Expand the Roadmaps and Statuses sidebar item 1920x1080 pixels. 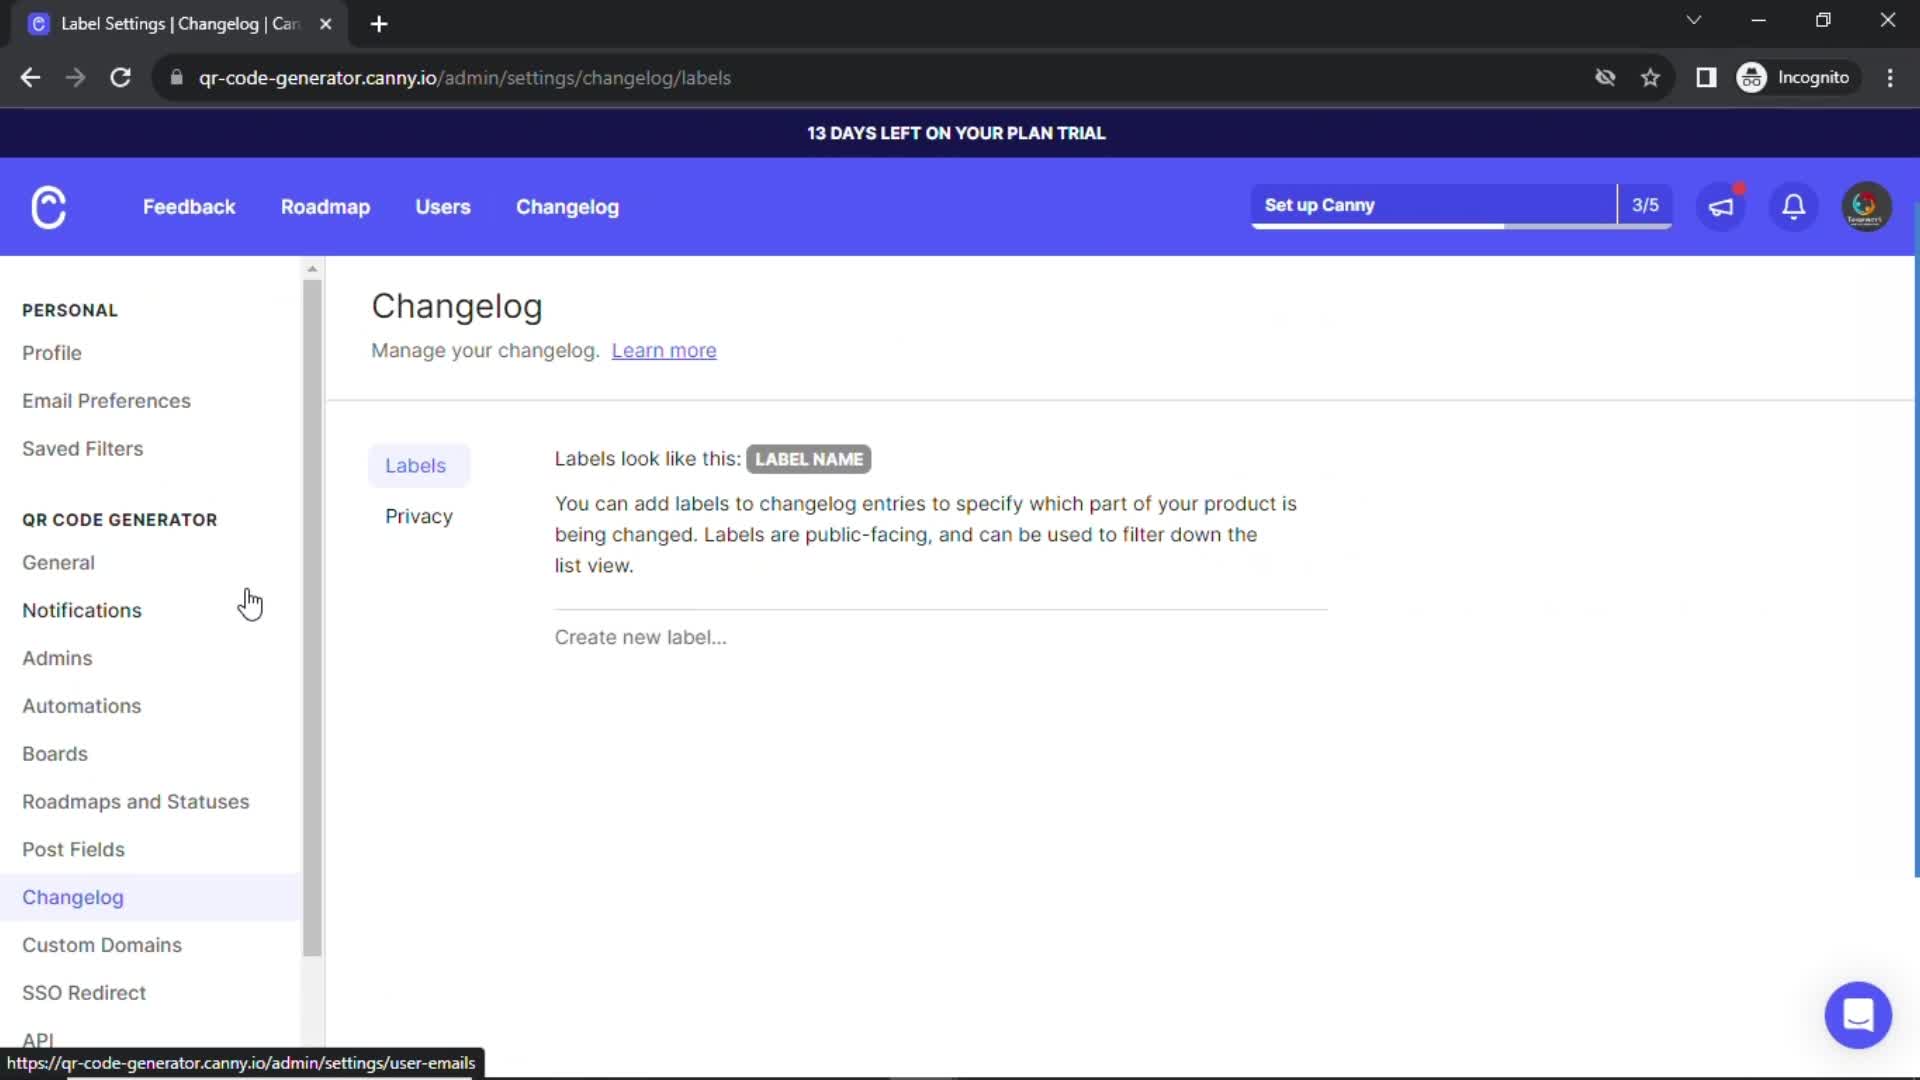[135, 802]
